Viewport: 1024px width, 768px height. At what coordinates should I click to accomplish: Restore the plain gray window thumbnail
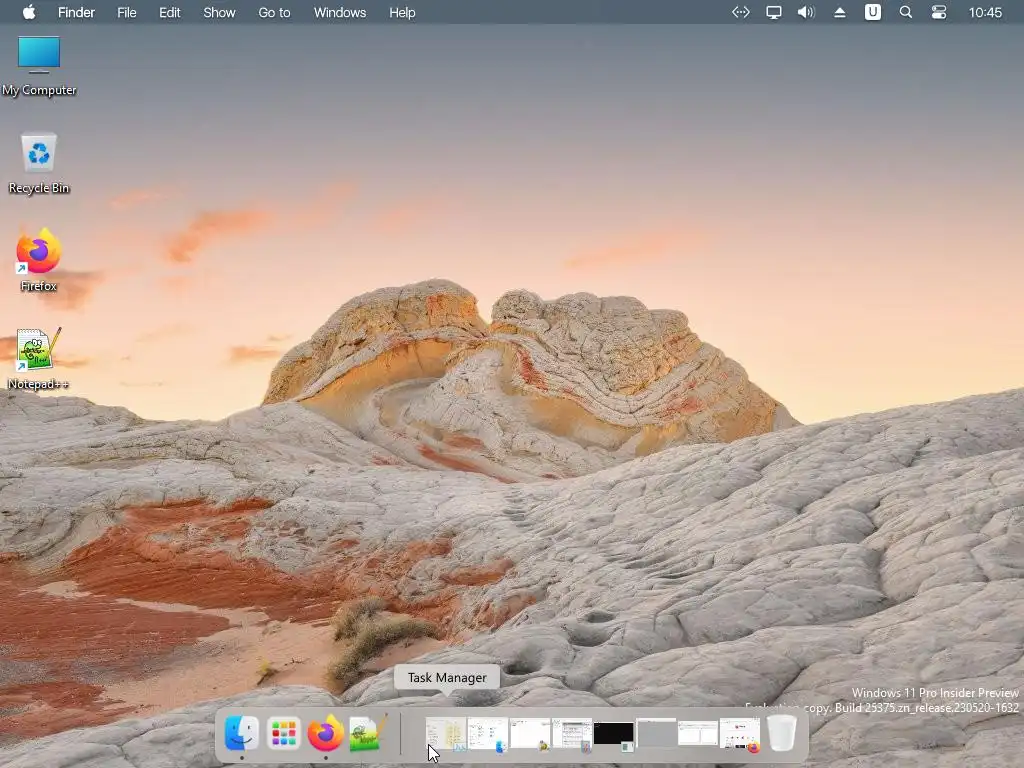point(656,733)
